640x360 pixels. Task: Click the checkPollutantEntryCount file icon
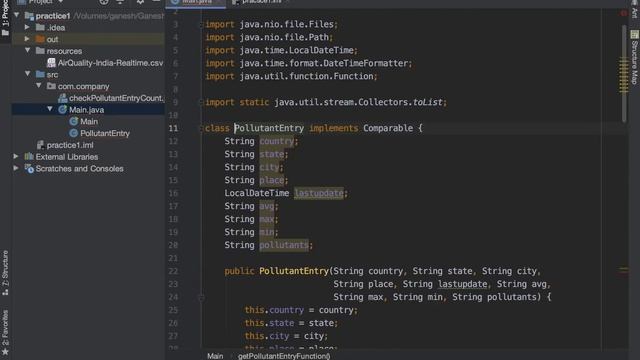[62, 98]
